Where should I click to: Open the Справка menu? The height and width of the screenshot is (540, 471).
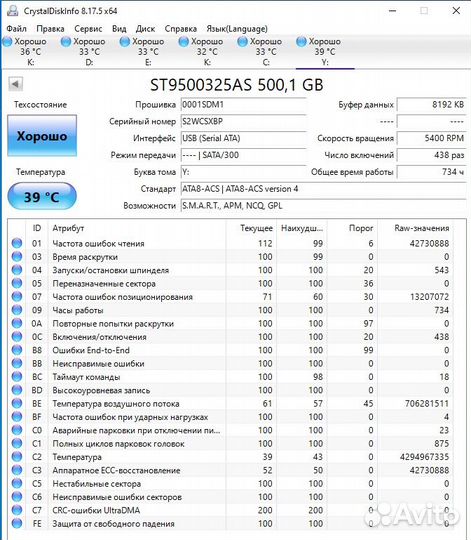click(181, 29)
